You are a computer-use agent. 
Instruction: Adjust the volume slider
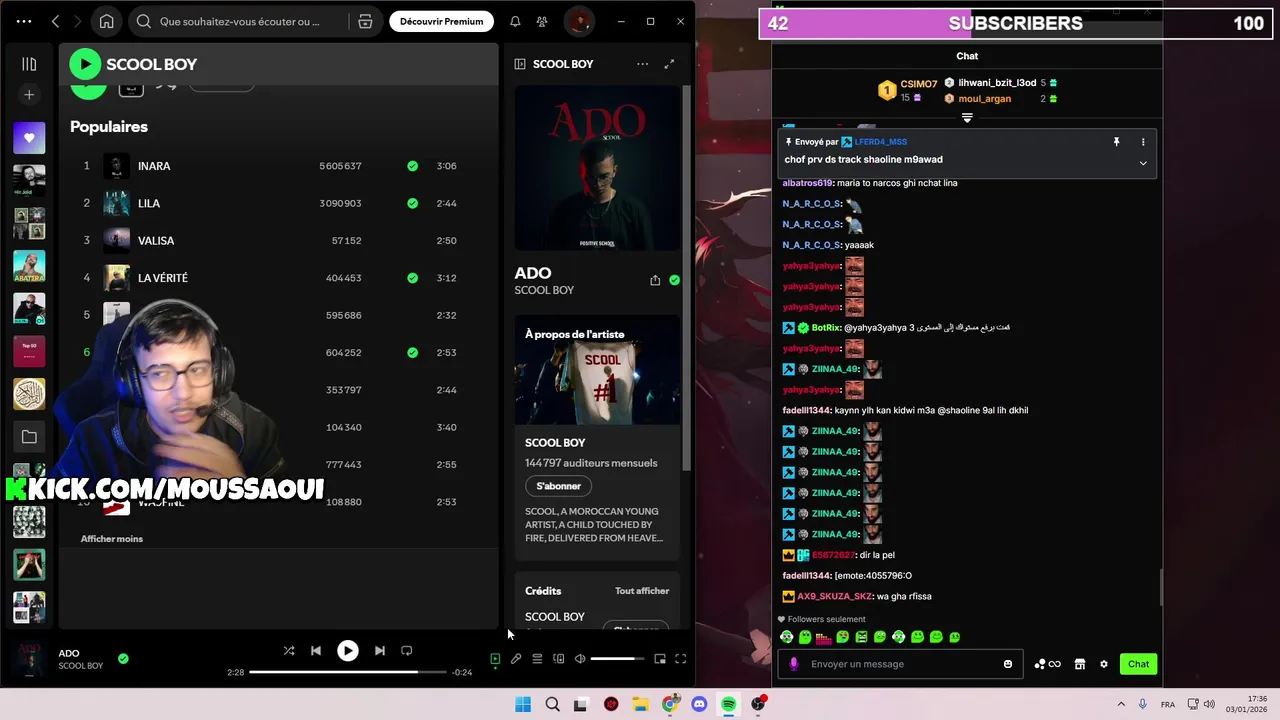click(x=617, y=659)
